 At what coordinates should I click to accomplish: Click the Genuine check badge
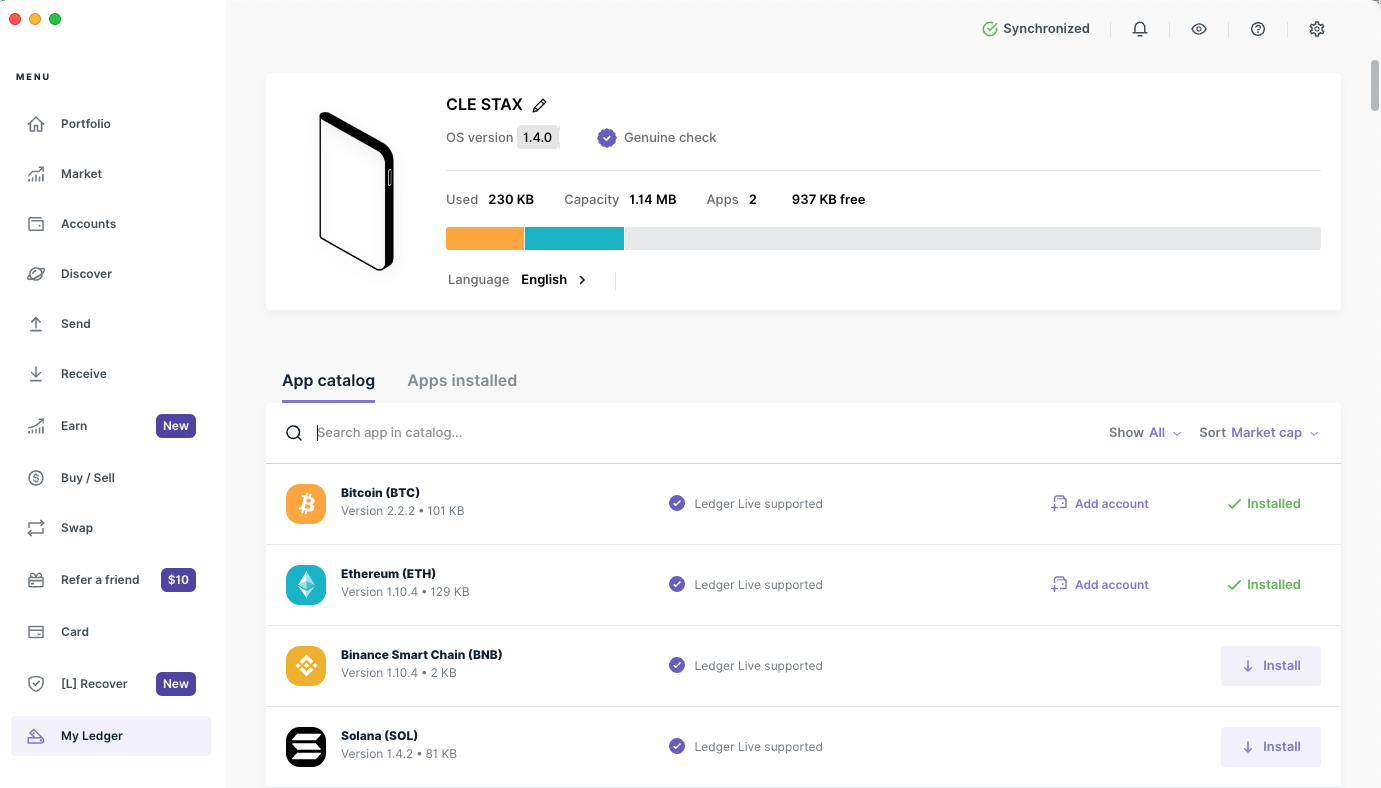coord(657,138)
